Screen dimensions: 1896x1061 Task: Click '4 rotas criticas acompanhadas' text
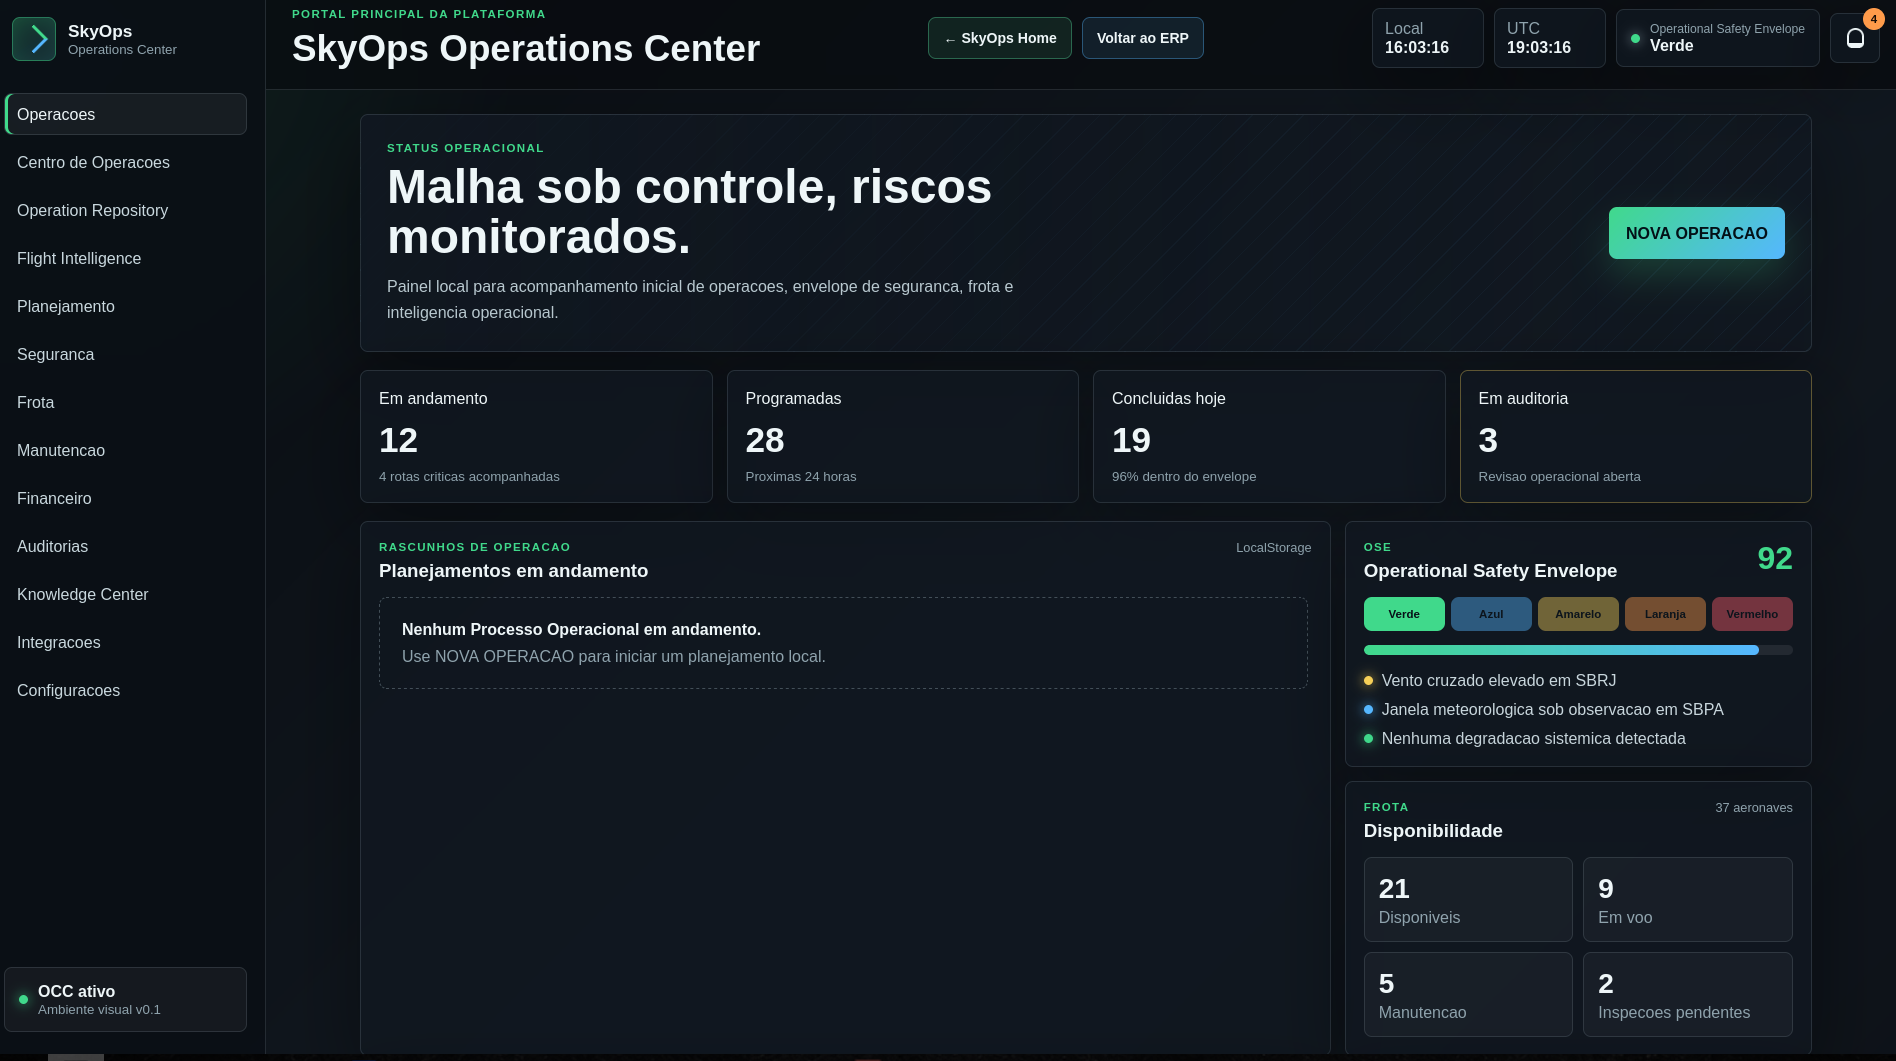[469, 477]
